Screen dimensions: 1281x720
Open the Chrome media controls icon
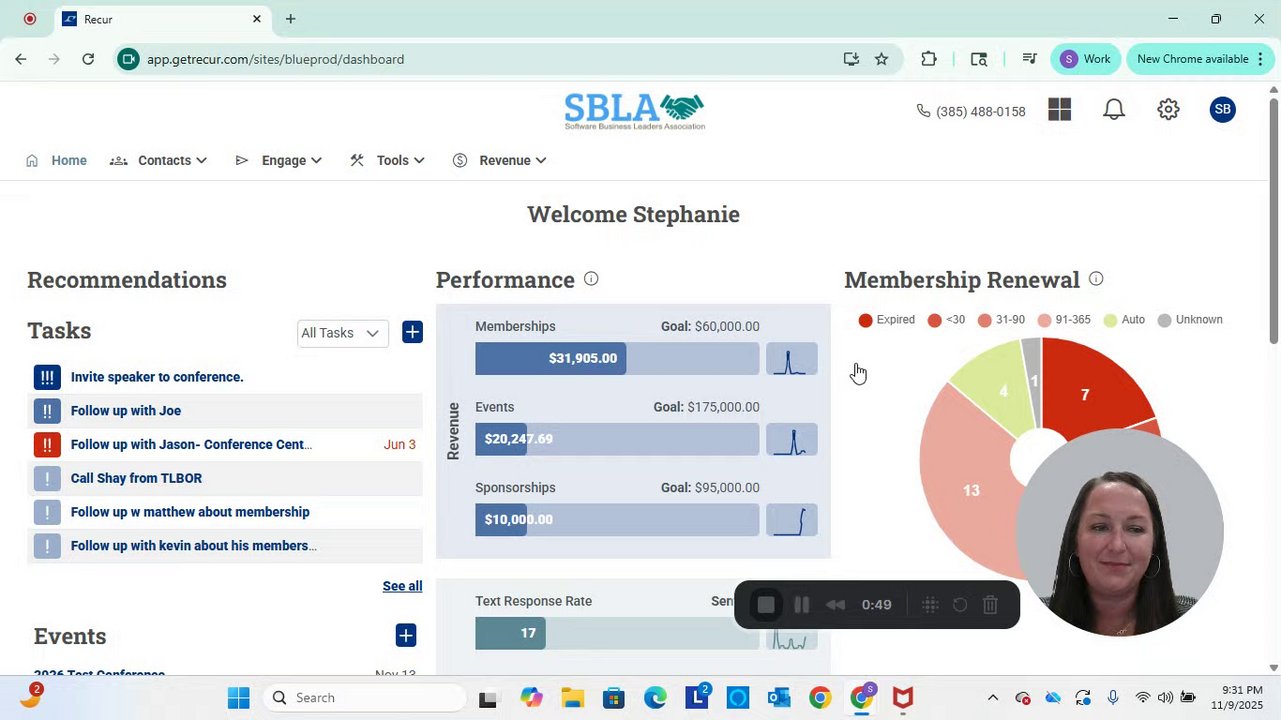click(x=1029, y=59)
